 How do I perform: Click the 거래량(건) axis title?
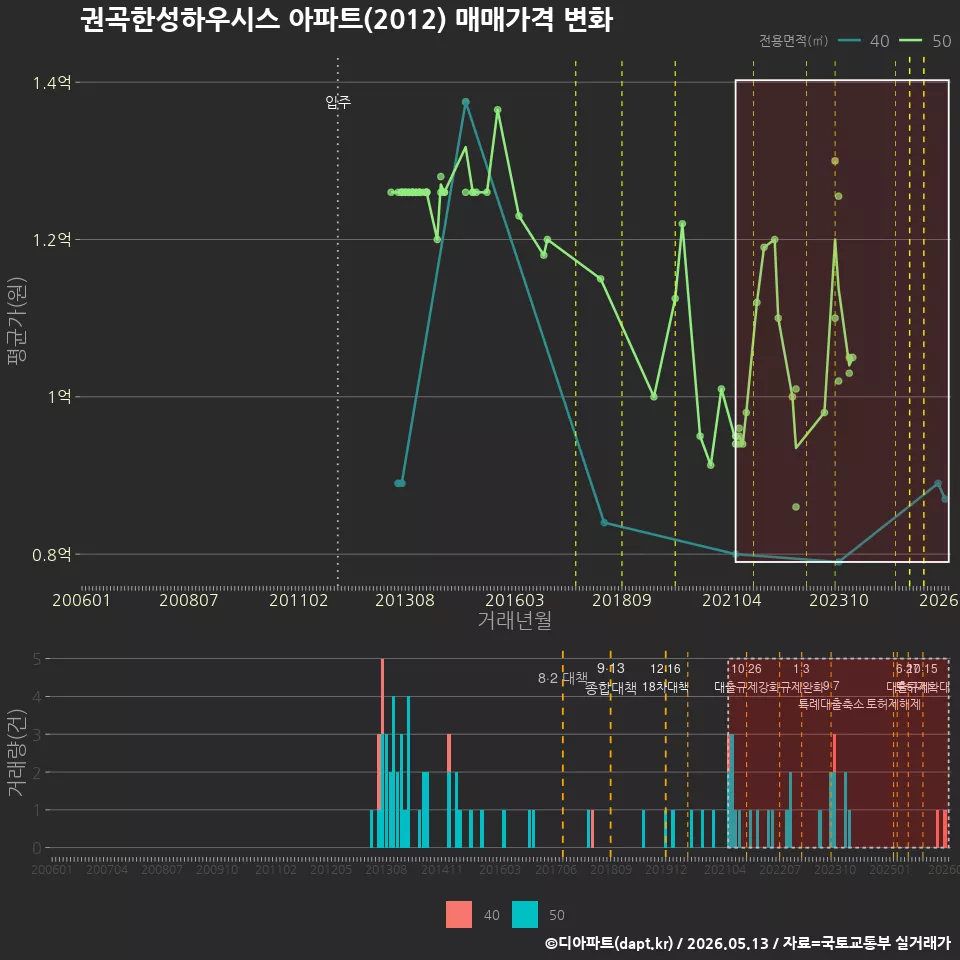(x=17, y=752)
